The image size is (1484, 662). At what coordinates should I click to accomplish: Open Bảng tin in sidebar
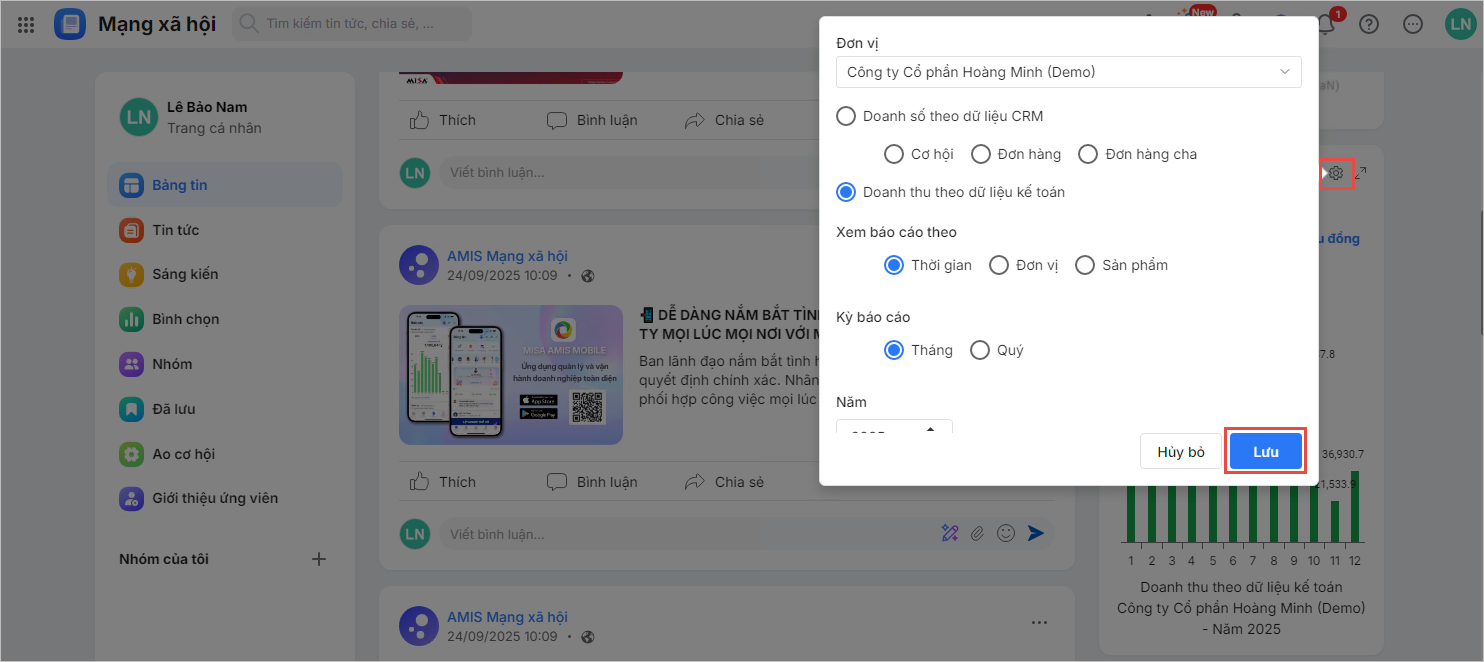[x=225, y=185]
